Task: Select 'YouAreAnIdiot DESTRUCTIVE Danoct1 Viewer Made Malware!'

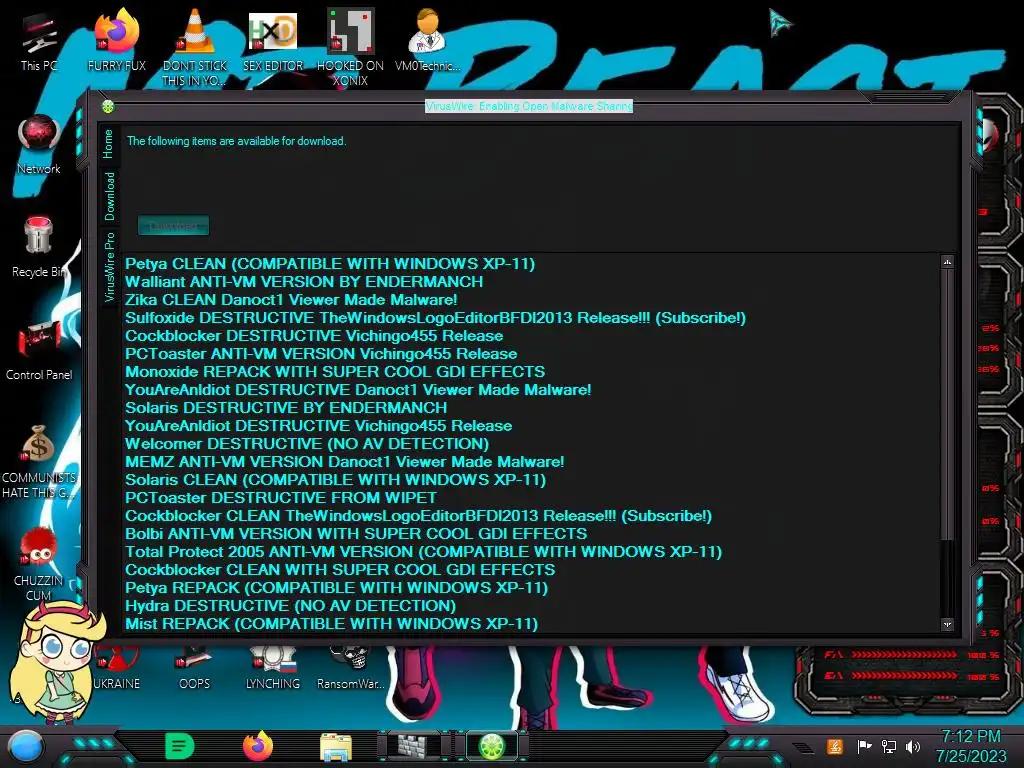Action: 358,389
